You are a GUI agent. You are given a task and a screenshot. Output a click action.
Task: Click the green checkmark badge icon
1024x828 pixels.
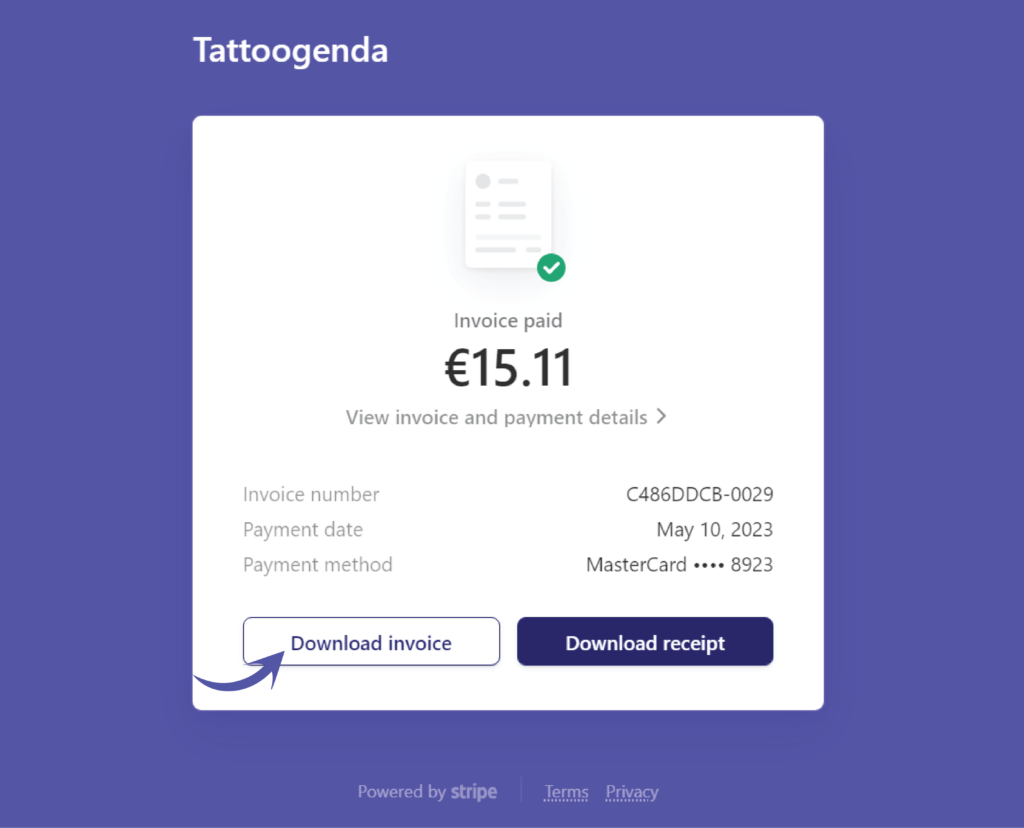click(x=551, y=268)
